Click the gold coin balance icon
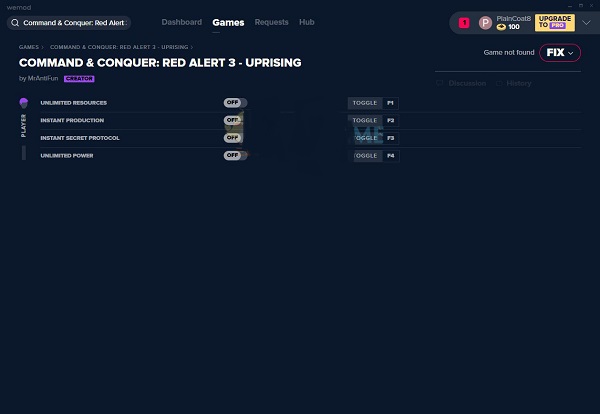Image resolution: width=600 pixels, height=414 pixels. [x=501, y=27]
